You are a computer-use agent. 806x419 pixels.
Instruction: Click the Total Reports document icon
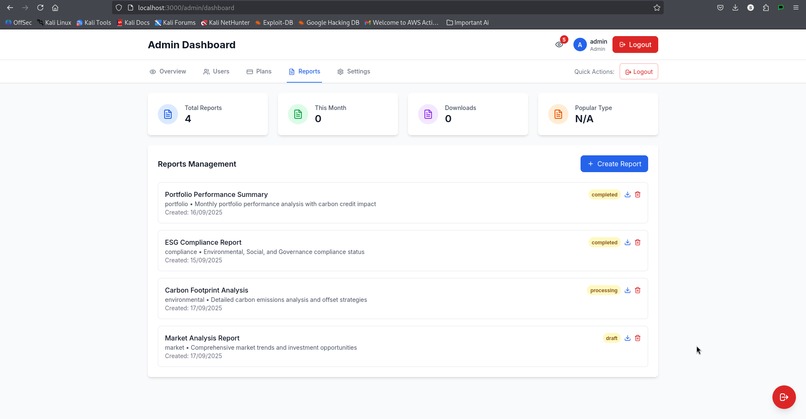[168, 114]
